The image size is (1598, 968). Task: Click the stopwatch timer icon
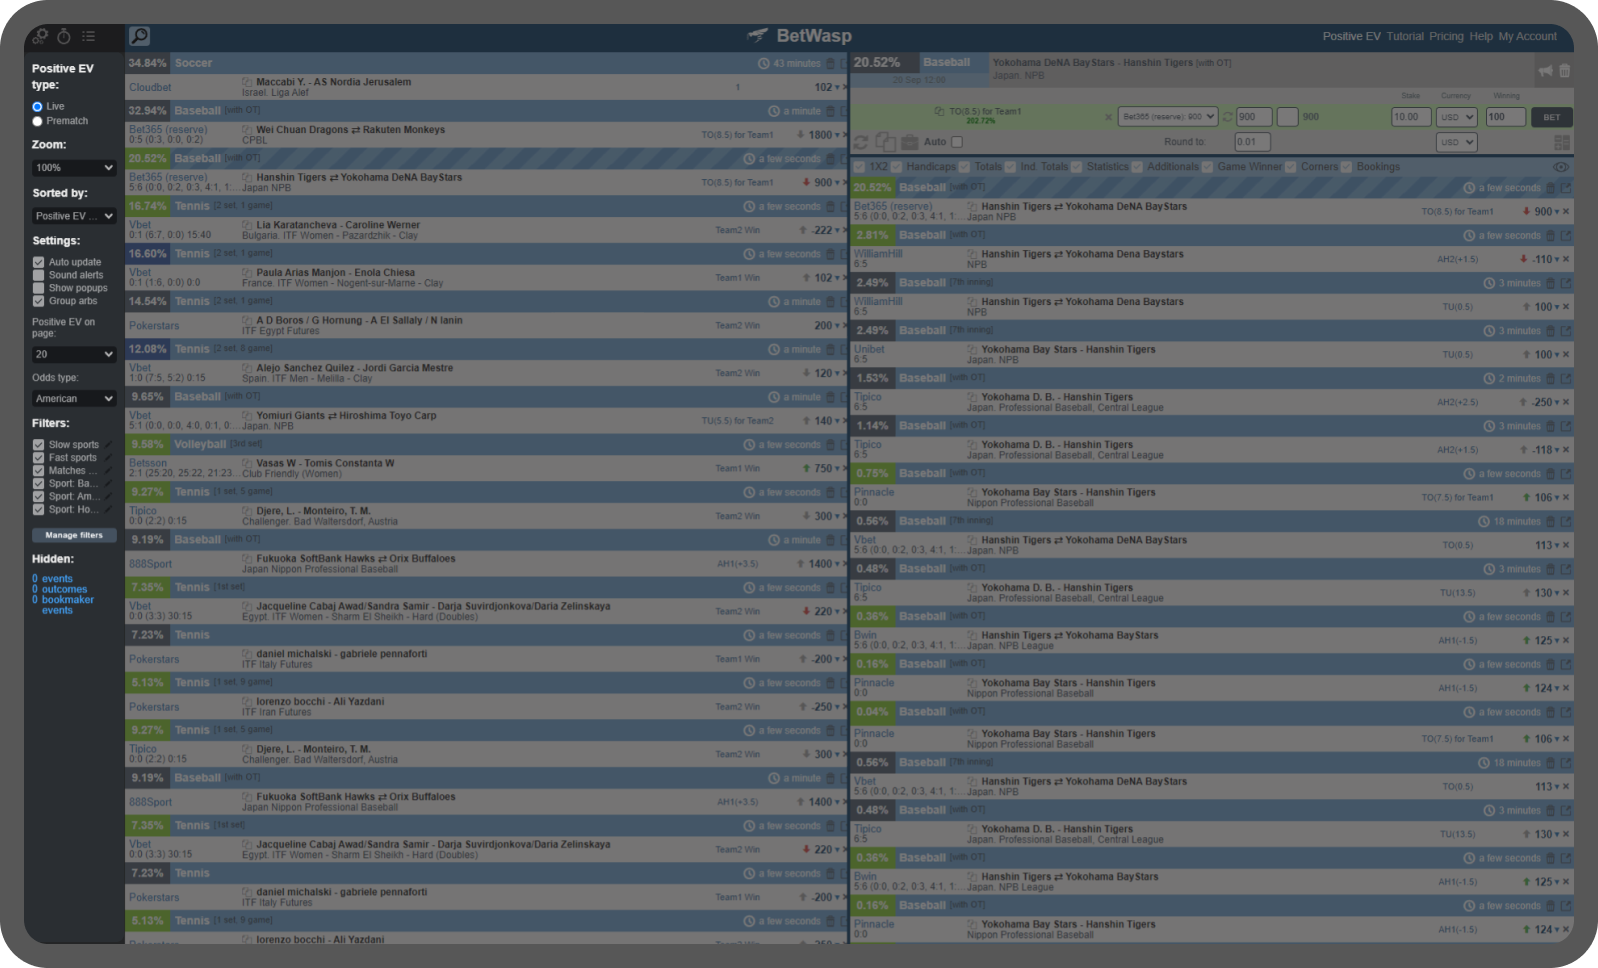64,36
